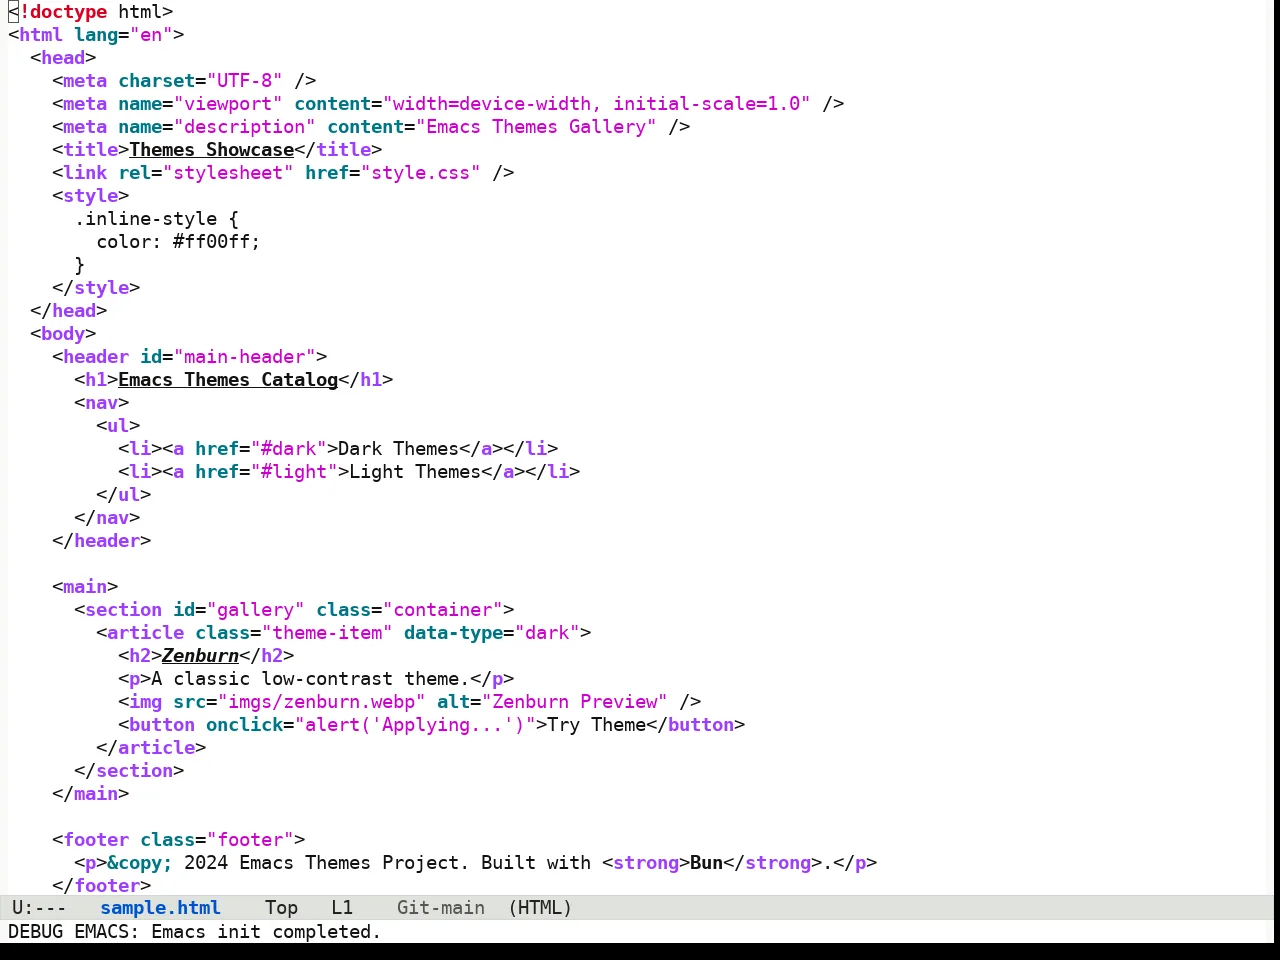Click 'A classic low-contrast theme.' paragraph text

[311, 679]
